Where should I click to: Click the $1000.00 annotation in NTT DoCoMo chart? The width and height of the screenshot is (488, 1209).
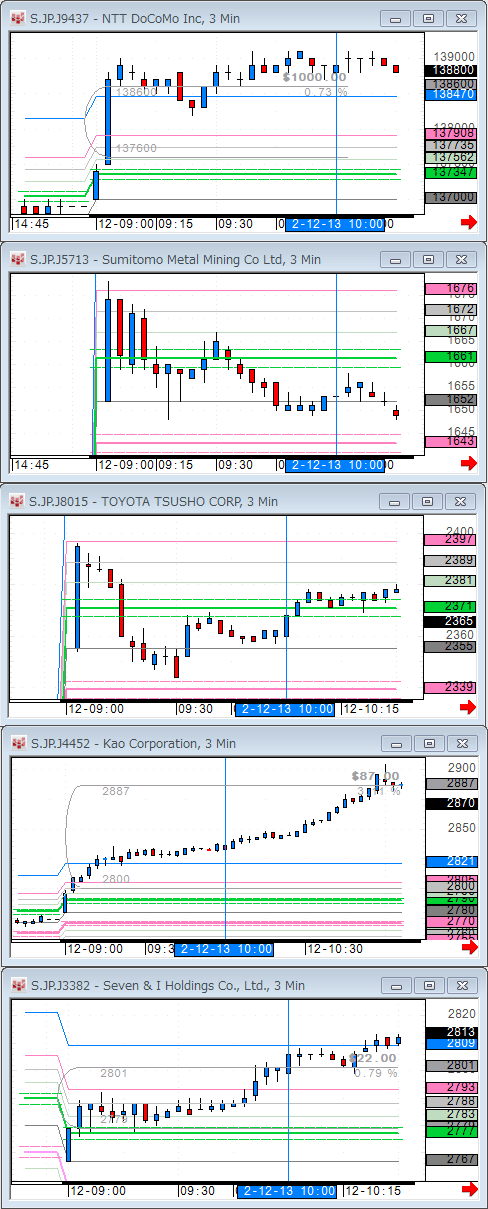(x=314, y=77)
